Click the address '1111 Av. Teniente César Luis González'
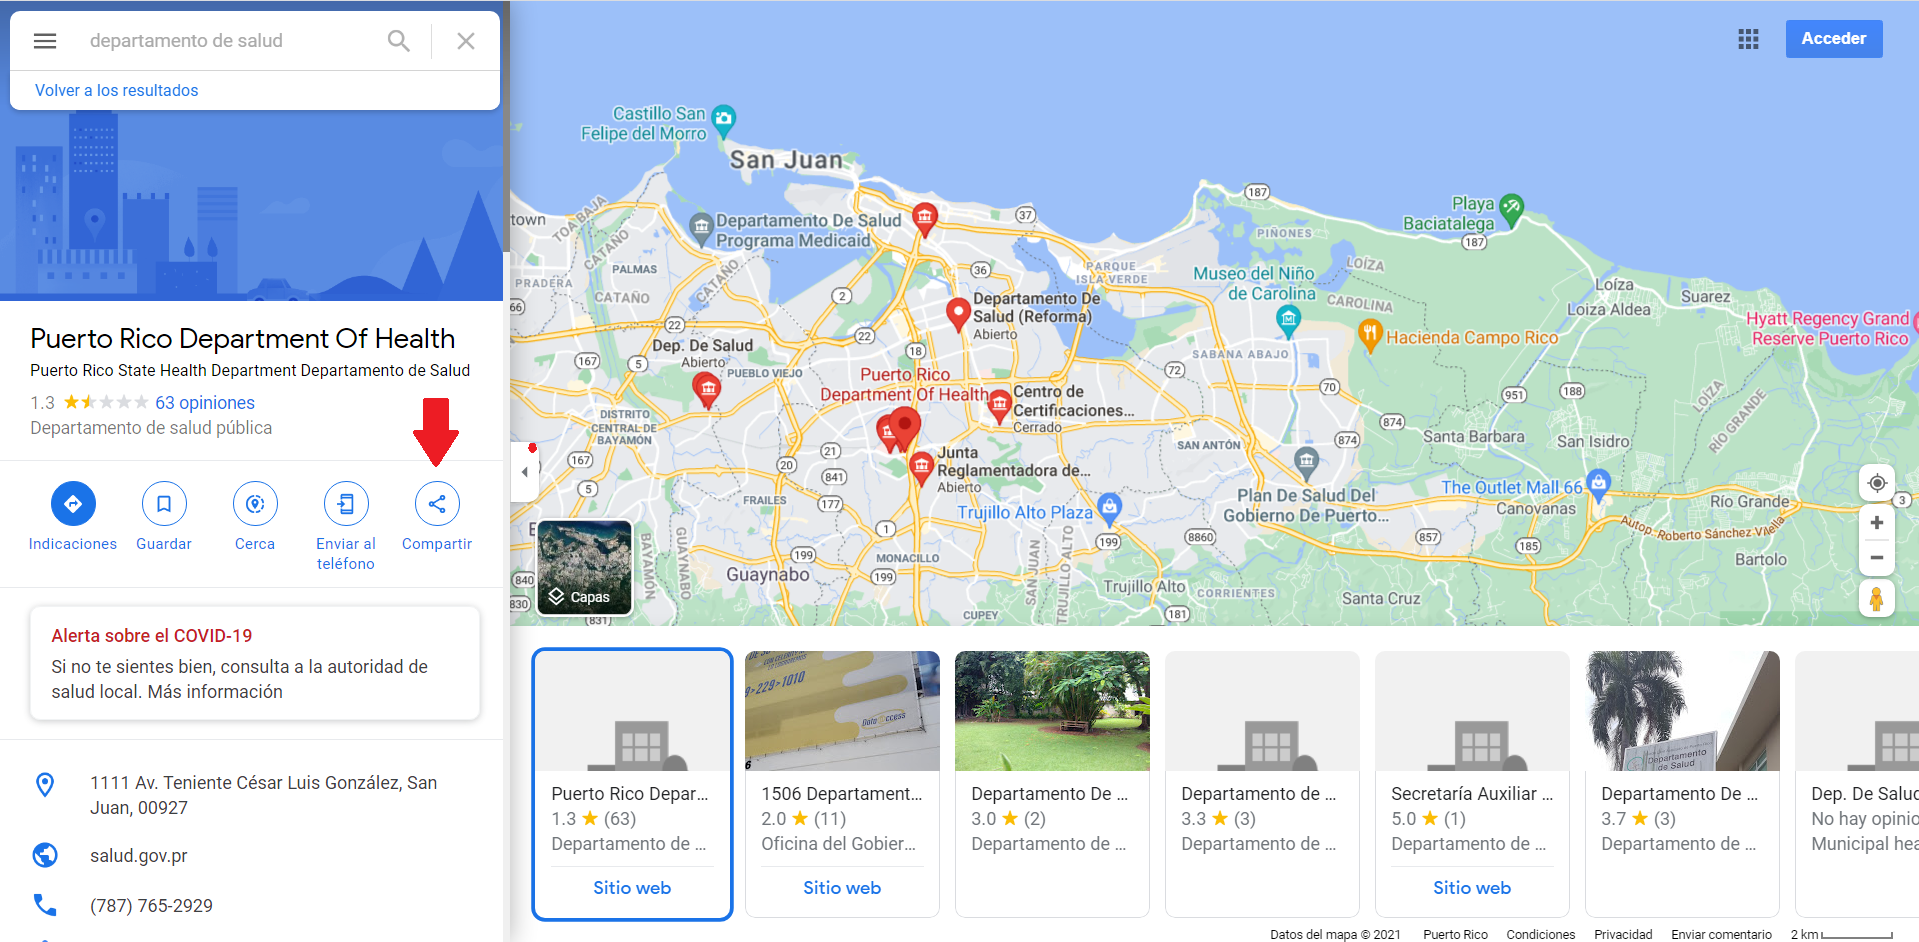Image resolution: width=1919 pixels, height=942 pixels. click(x=263, y=795)
